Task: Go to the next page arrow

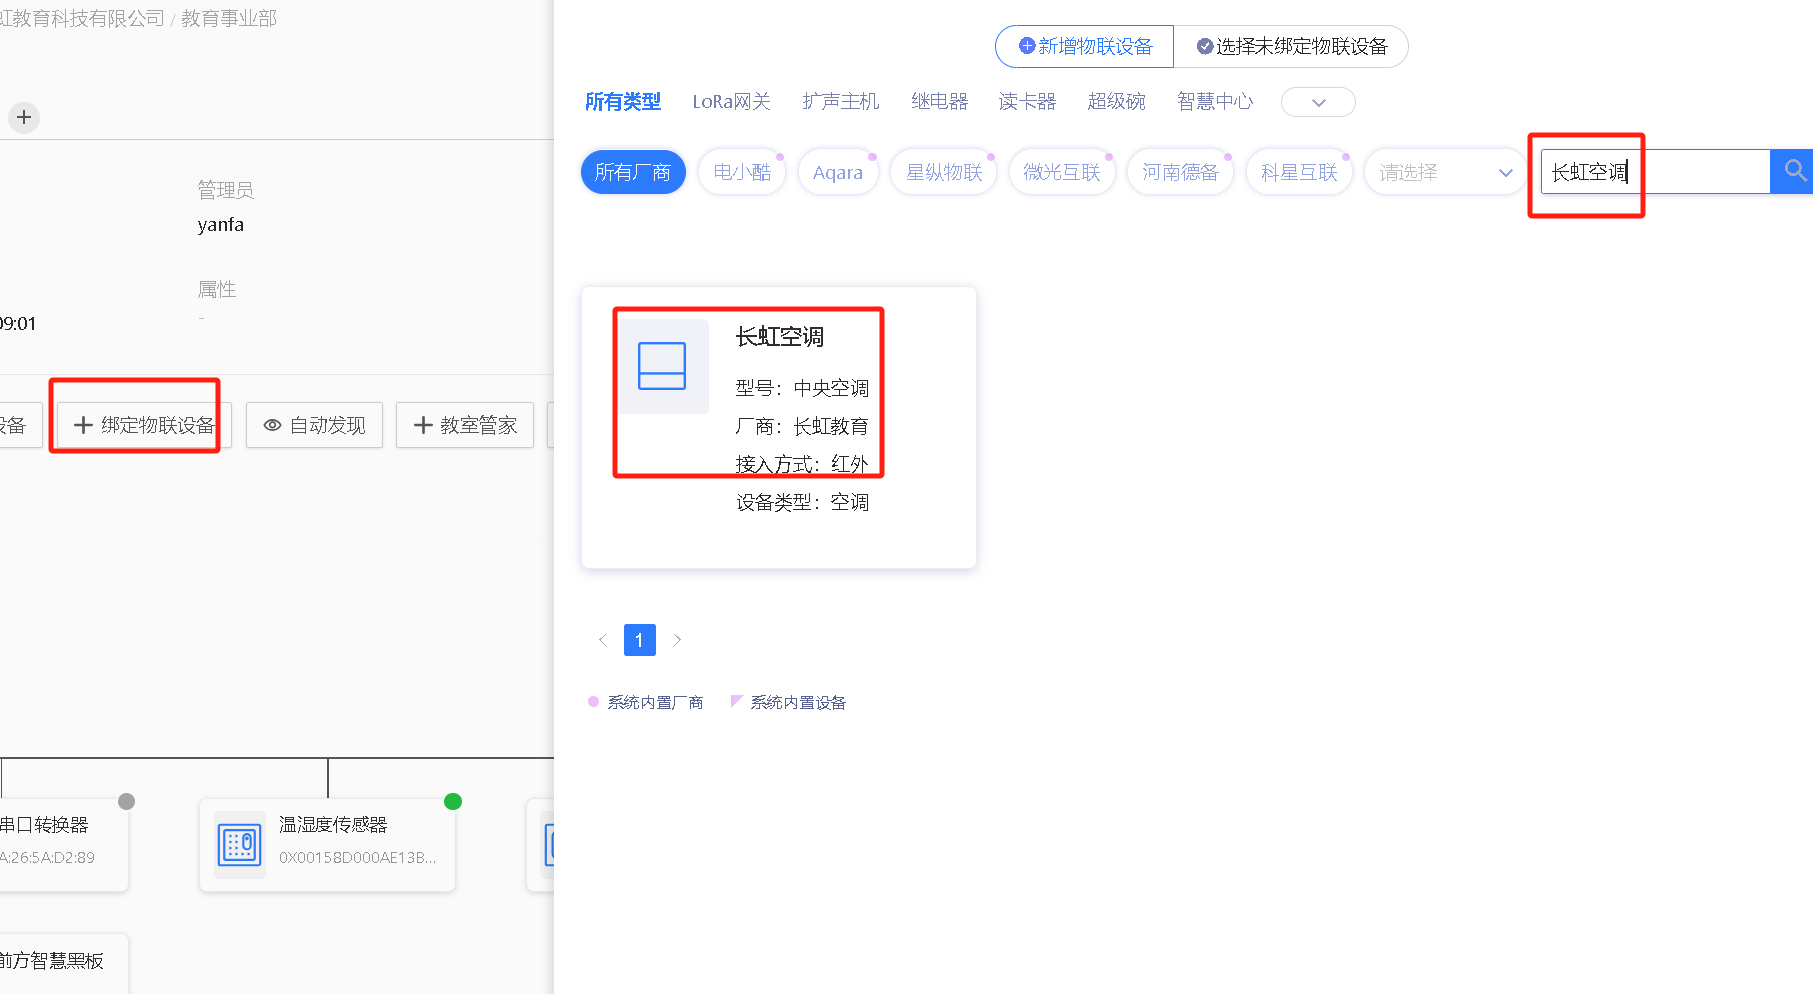Action: coord(677,640)
